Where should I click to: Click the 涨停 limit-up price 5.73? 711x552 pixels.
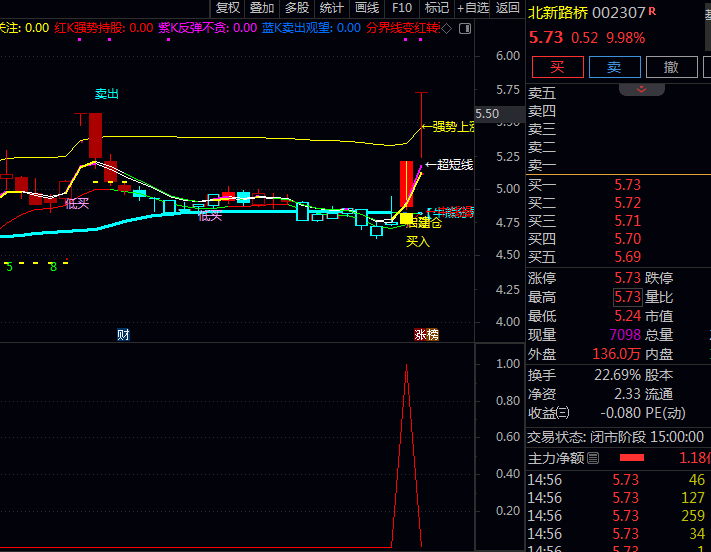point(627,278)
